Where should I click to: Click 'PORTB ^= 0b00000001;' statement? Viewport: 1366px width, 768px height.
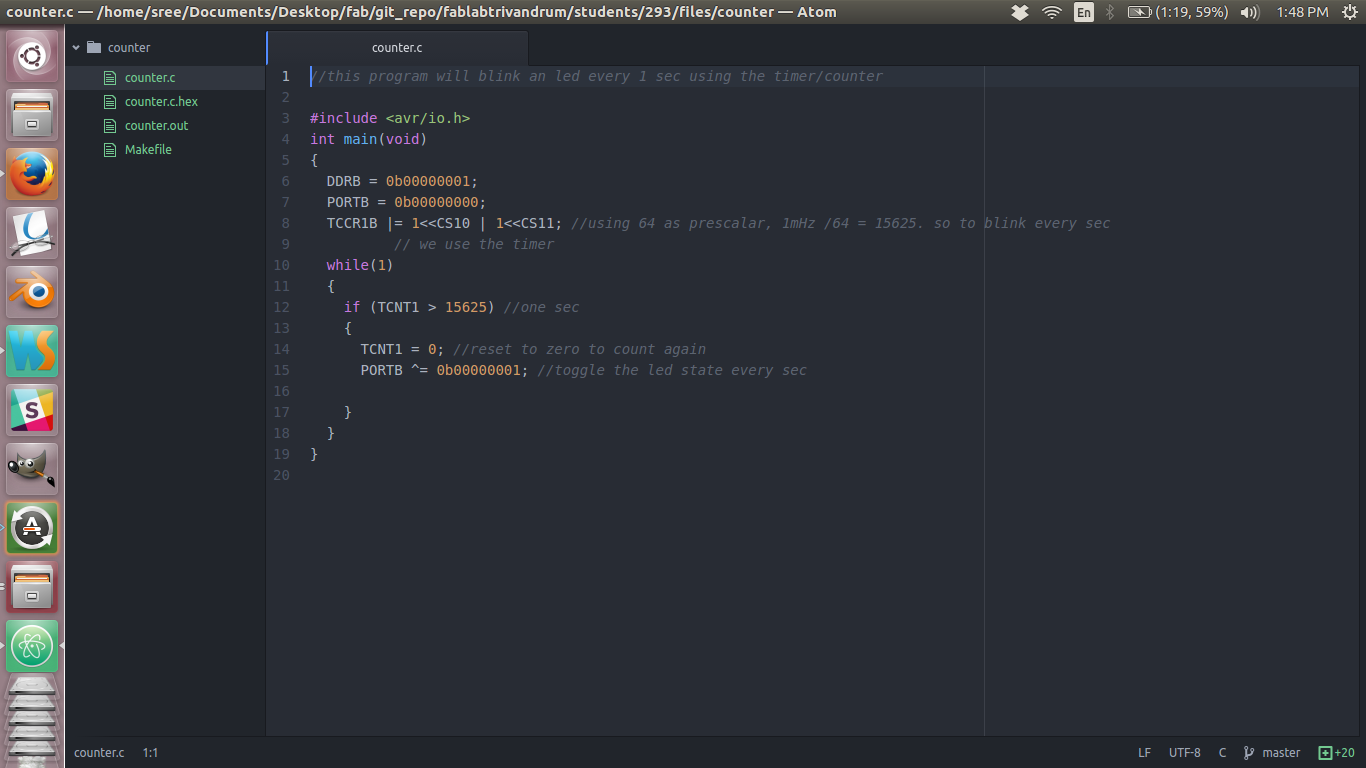click(x=445, y=370)
